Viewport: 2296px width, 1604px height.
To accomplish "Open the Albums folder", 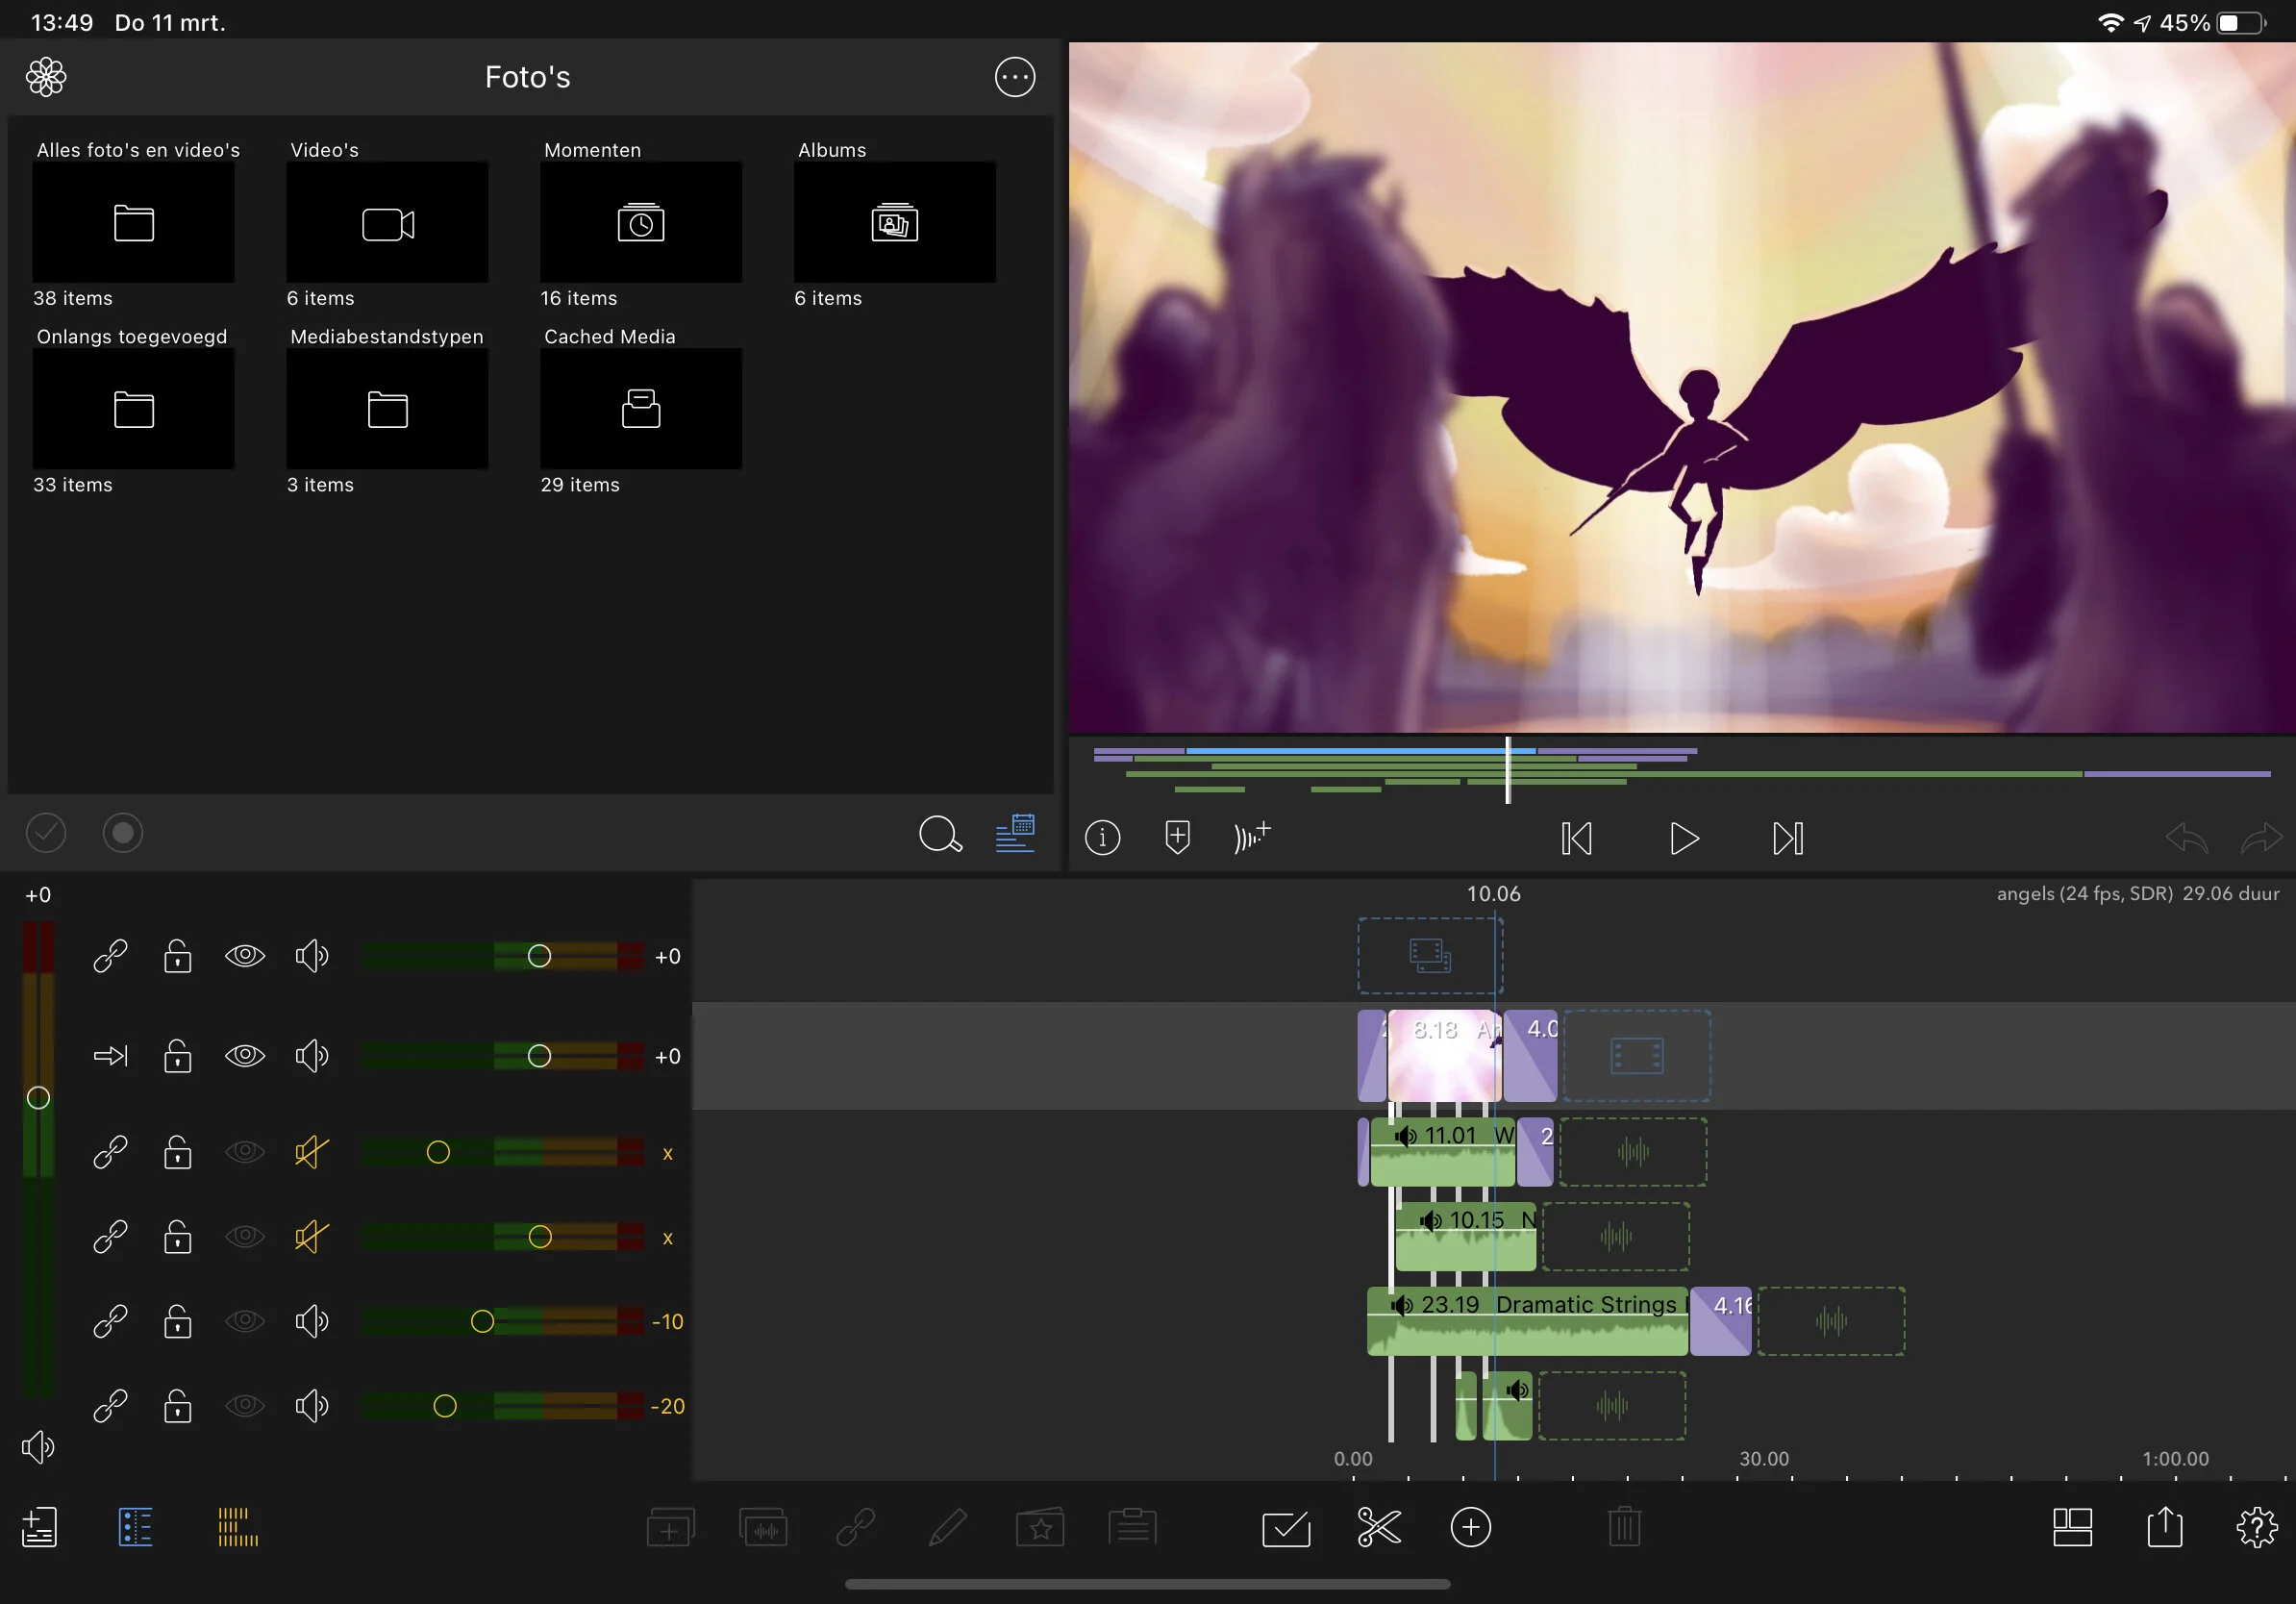I will pyautogui.click(x=894, y=222).
